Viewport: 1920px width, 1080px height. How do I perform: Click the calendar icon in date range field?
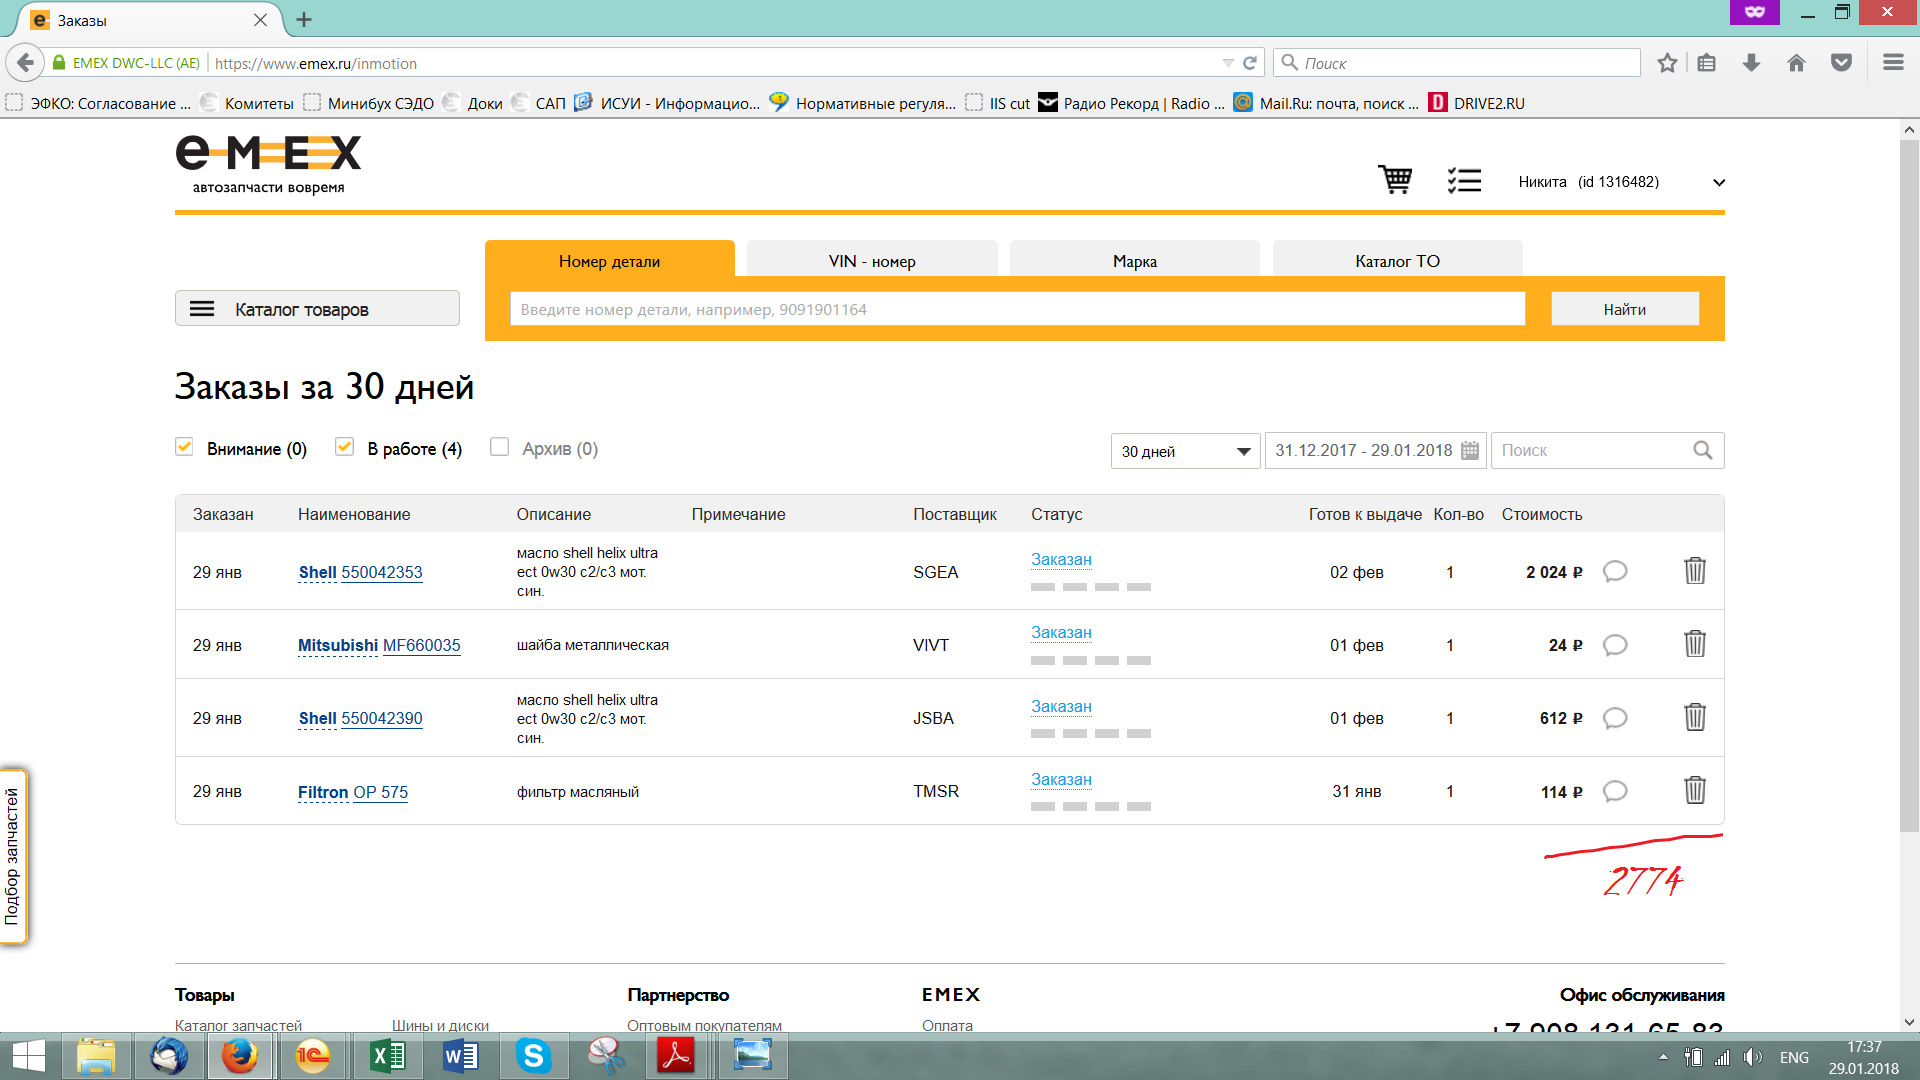point(1469,451)
